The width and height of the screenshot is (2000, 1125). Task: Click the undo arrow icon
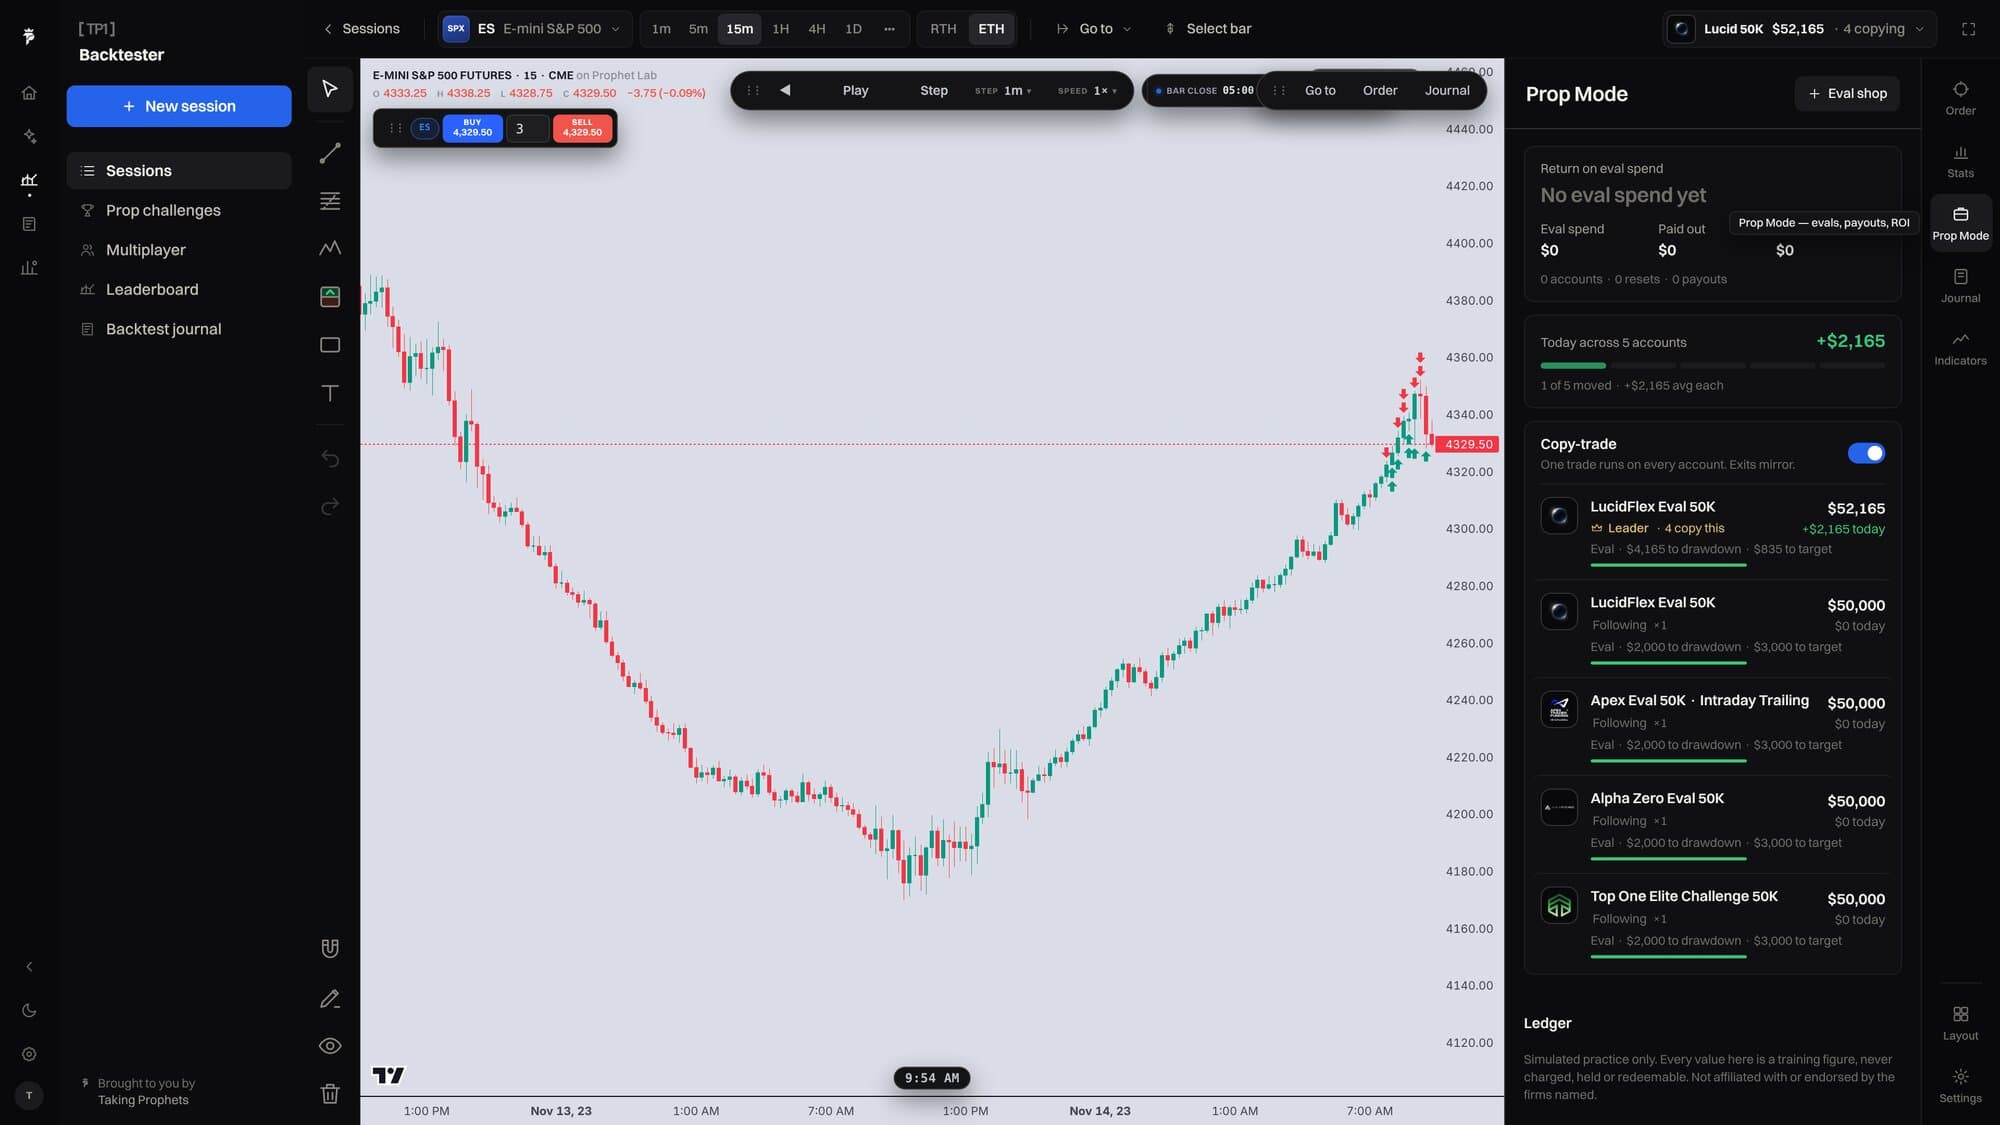(x=330, y=458)
